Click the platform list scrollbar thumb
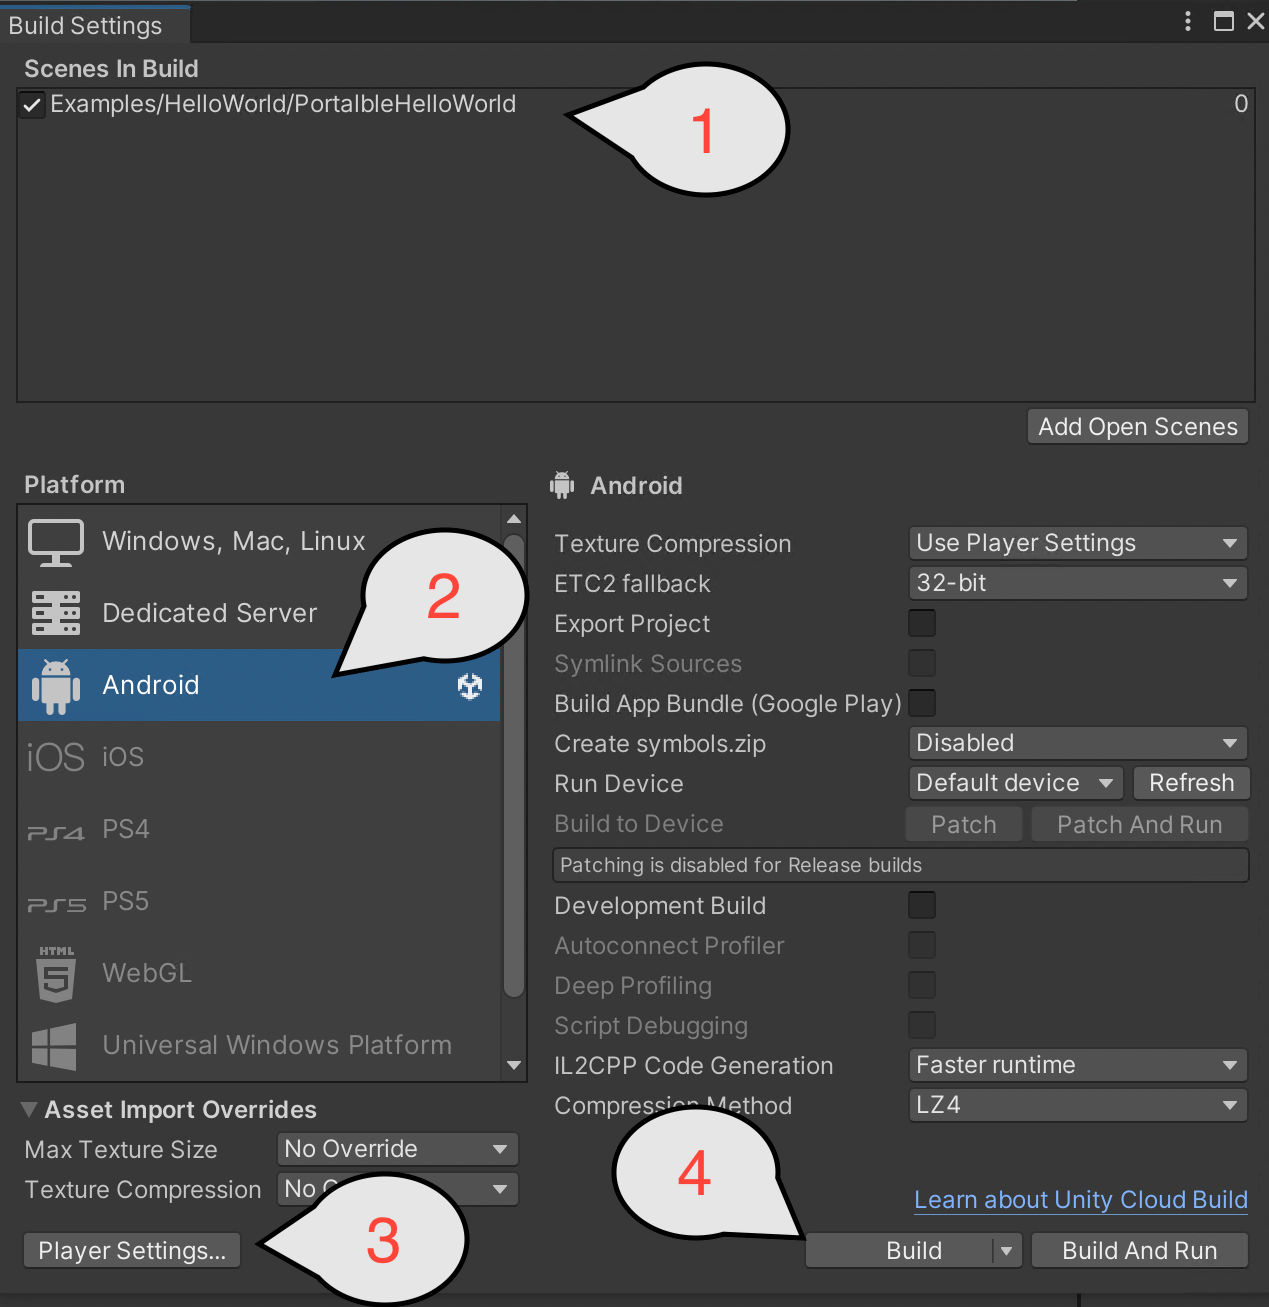Screen dimensions: 1269x1307 click(514, 766)
